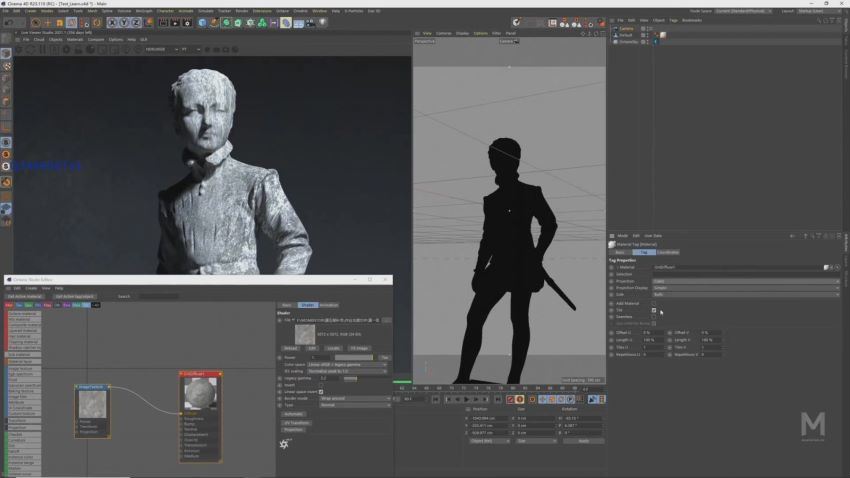
Task: Click the Floor environment icon
Action: pos(298,23)
